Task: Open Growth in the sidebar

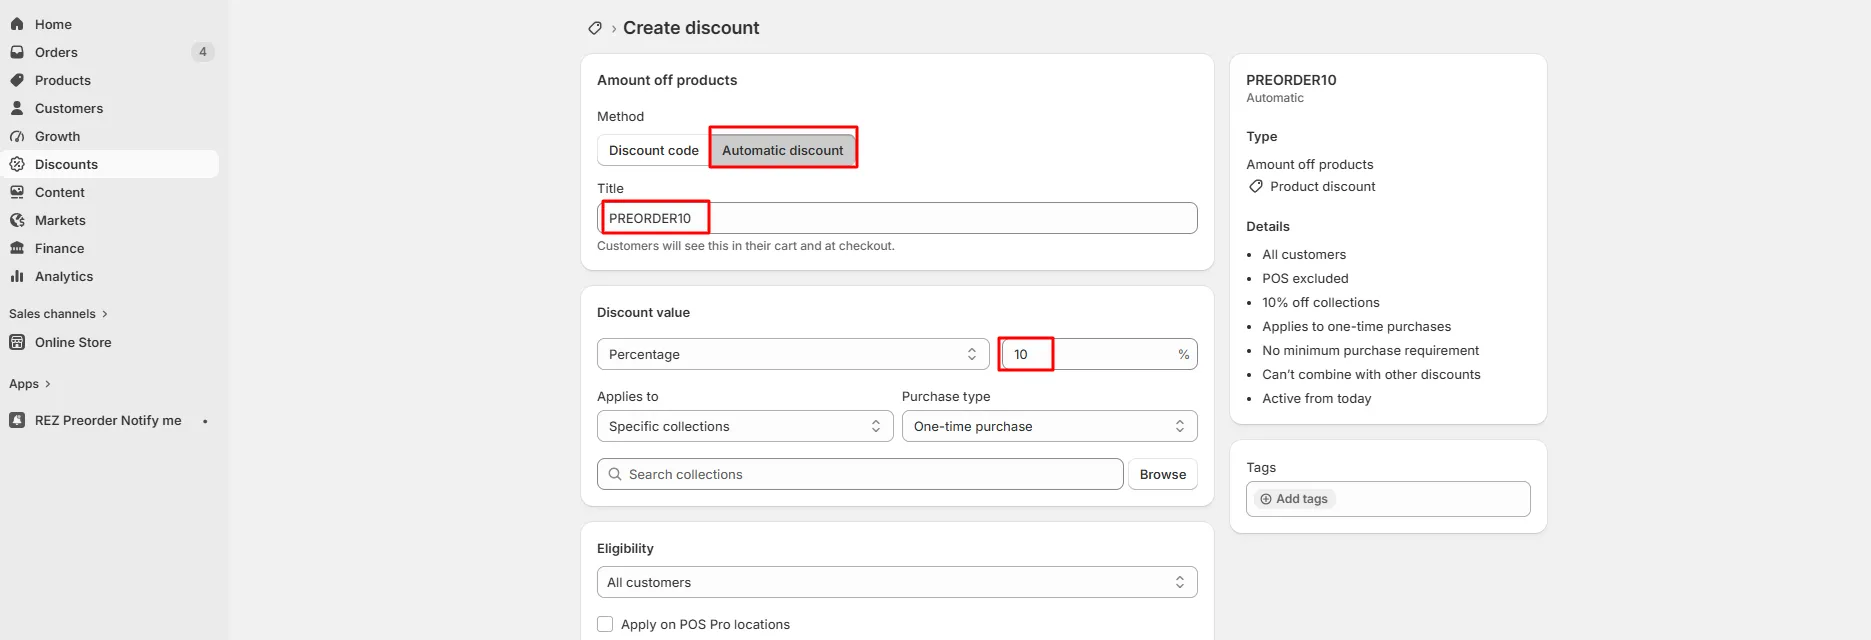Action: [110, 136]
